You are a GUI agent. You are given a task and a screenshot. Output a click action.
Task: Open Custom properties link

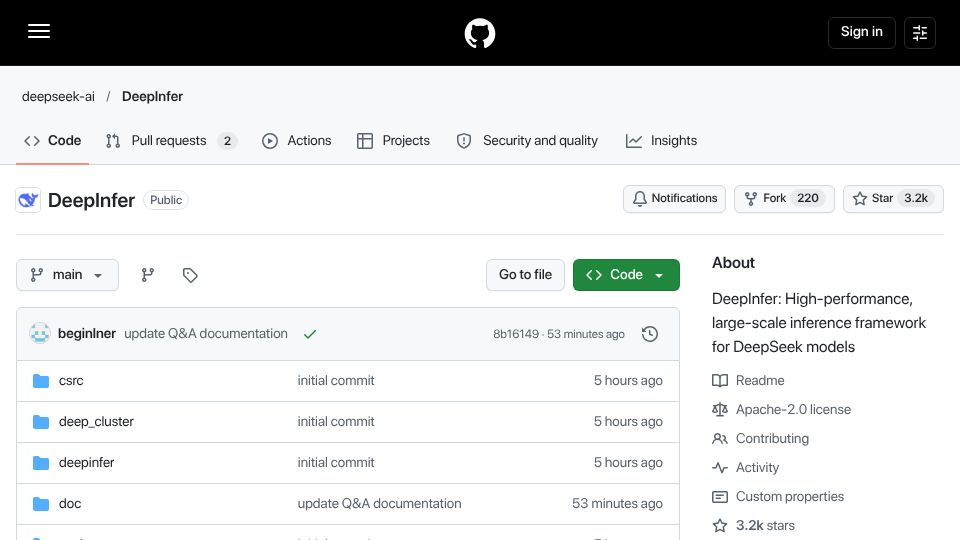click(x=790, y=497)
